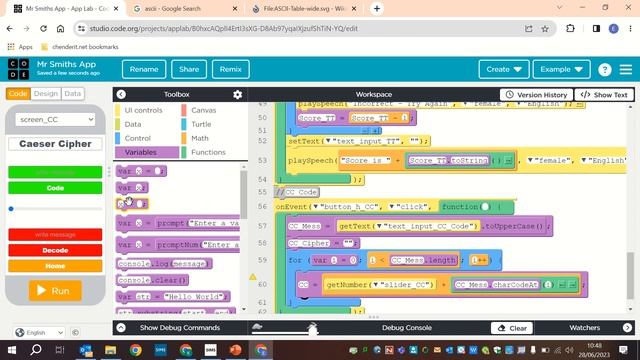Open the browser extensions puzzle icon
Viewport: 640px width, 360px height.
click(x=570, y=29)
